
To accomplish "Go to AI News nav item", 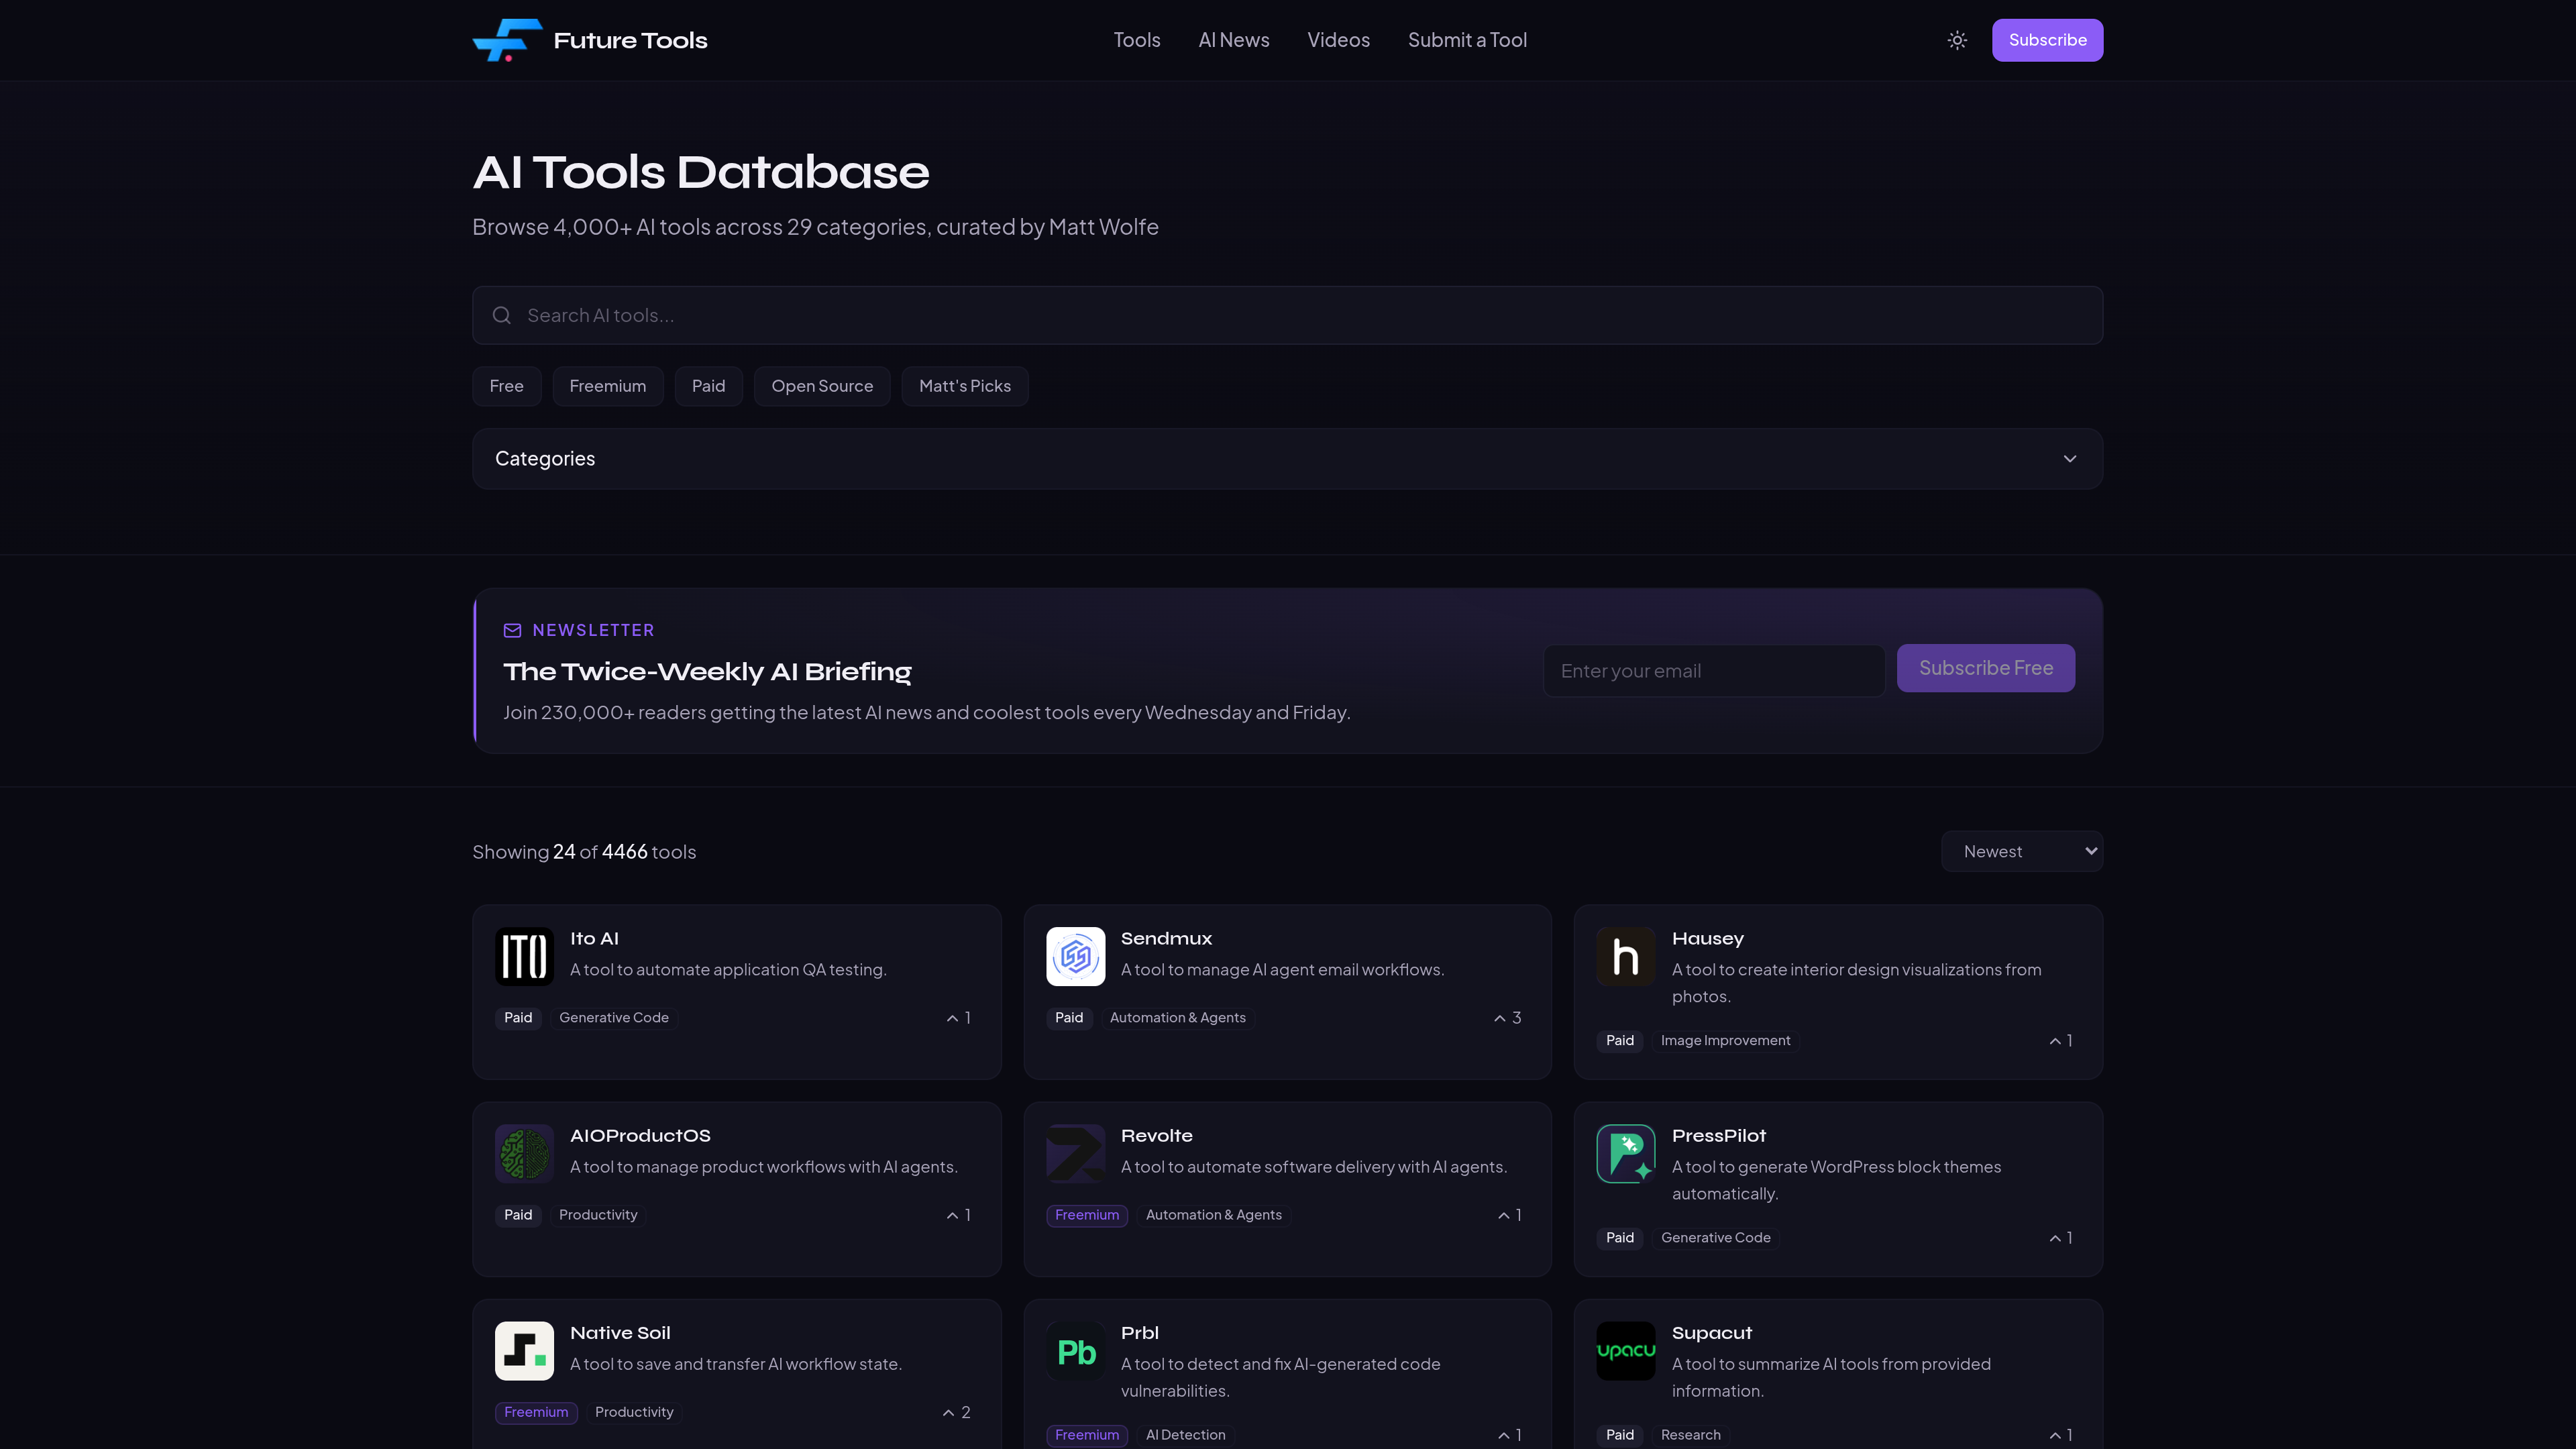I will pos(1234,40).
